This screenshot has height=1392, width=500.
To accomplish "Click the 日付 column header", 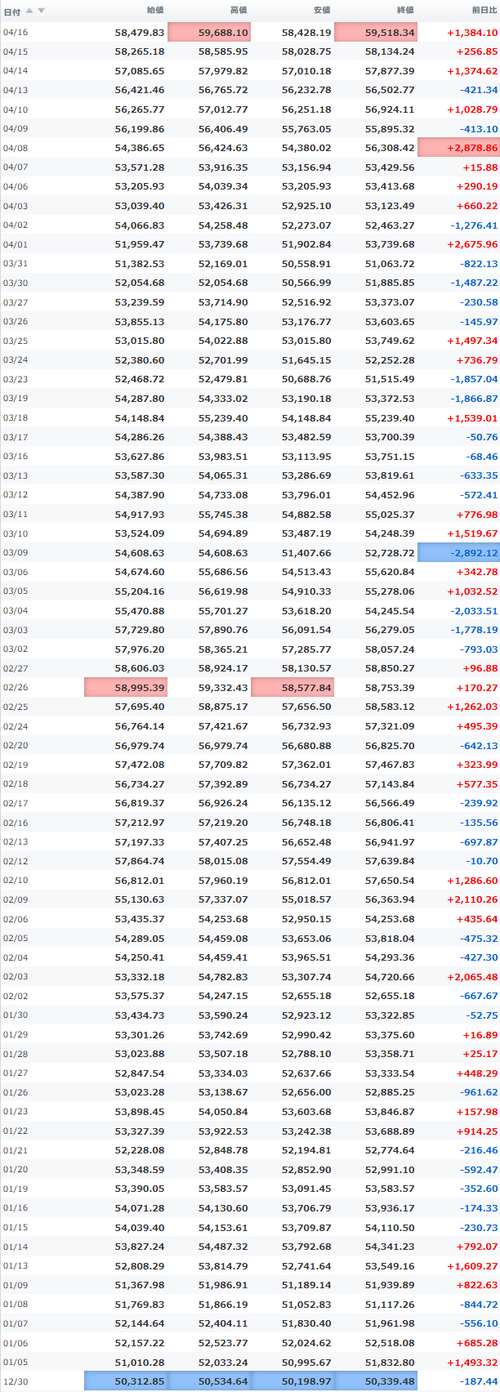I will click(12, 10).
